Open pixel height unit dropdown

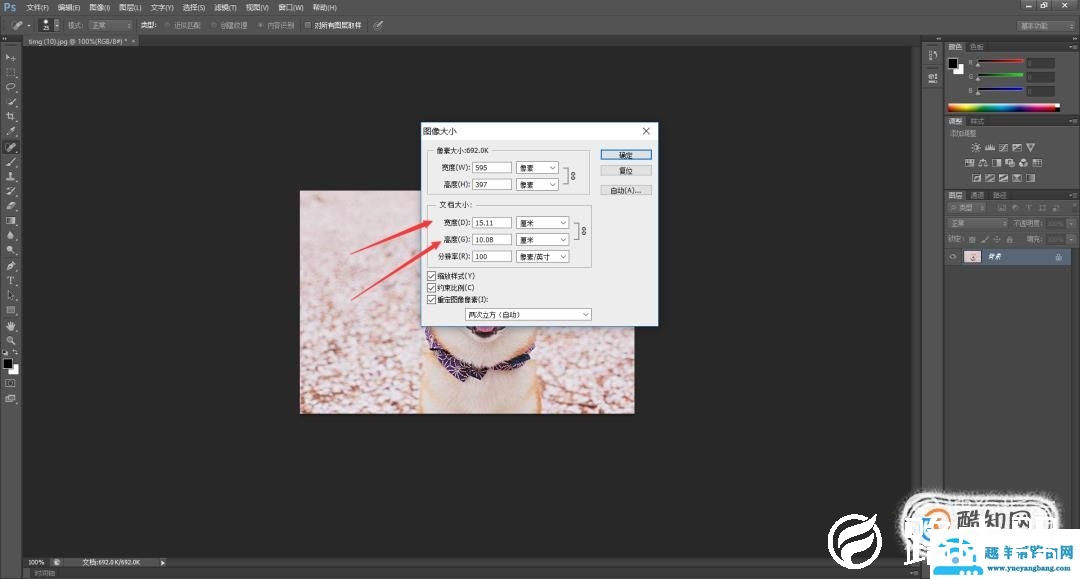pos(537,185)
